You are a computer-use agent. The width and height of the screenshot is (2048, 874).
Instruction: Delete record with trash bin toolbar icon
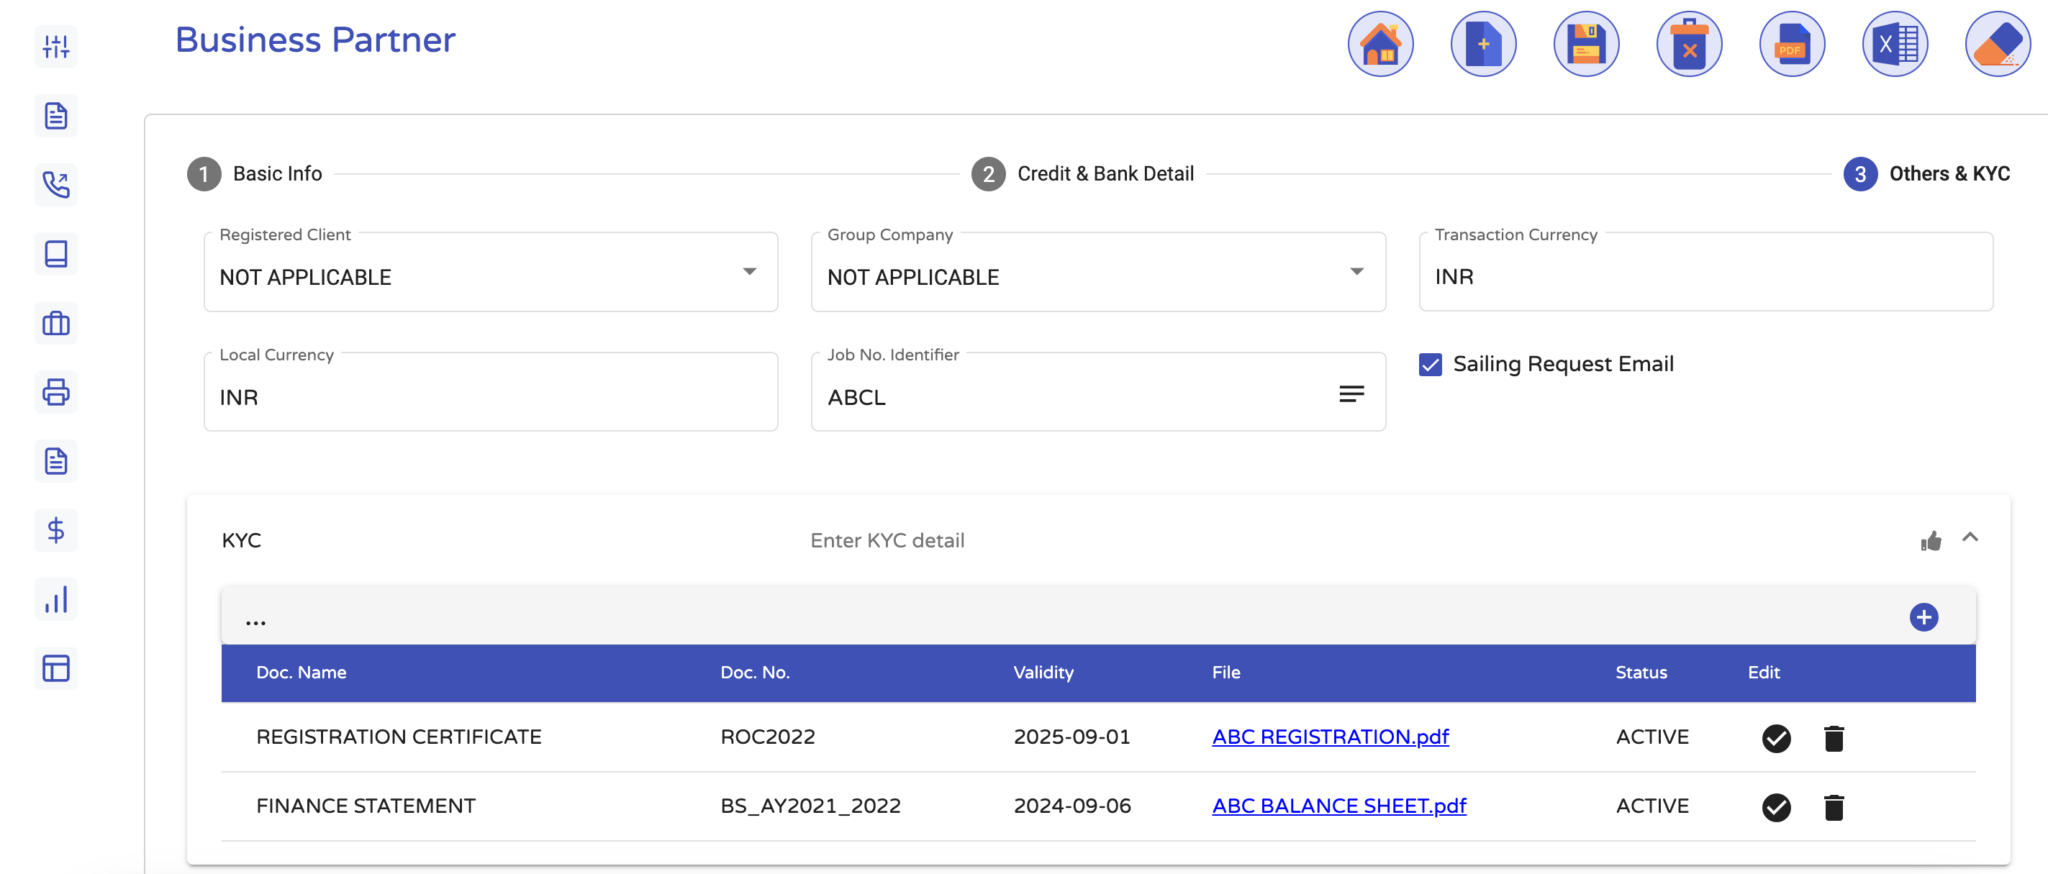point(1689,44)
